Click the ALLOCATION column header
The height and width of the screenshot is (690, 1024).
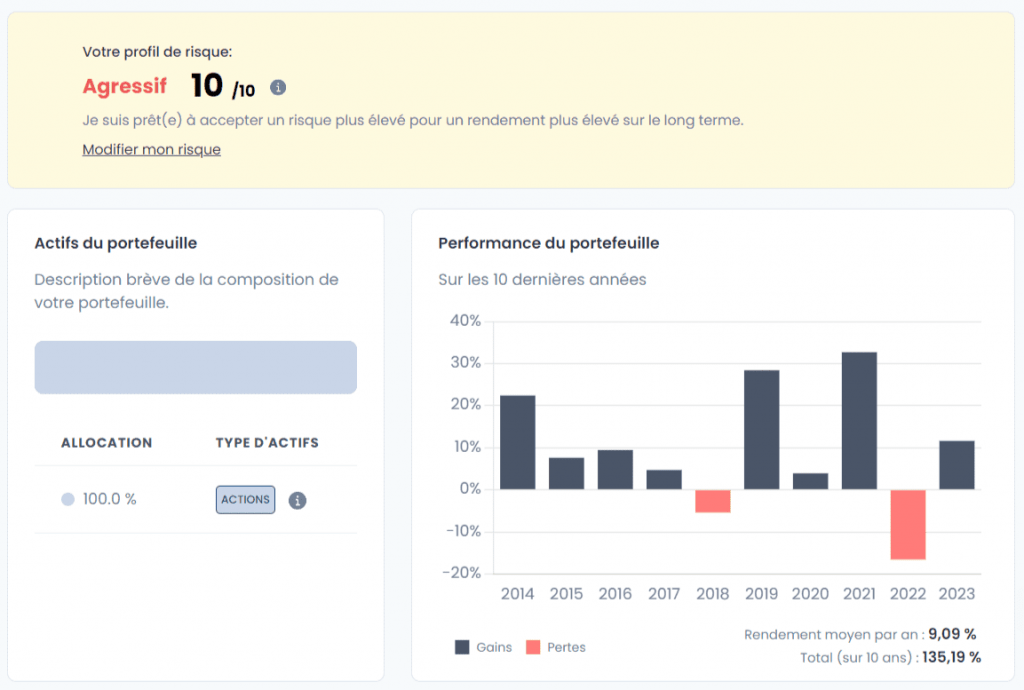click(x=107, y=442)
